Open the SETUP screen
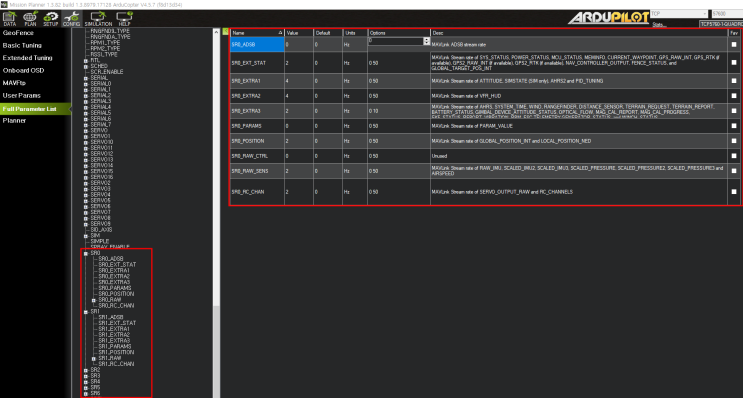The height and width of the screenshot is (398, 743). [x=51, y=19]
